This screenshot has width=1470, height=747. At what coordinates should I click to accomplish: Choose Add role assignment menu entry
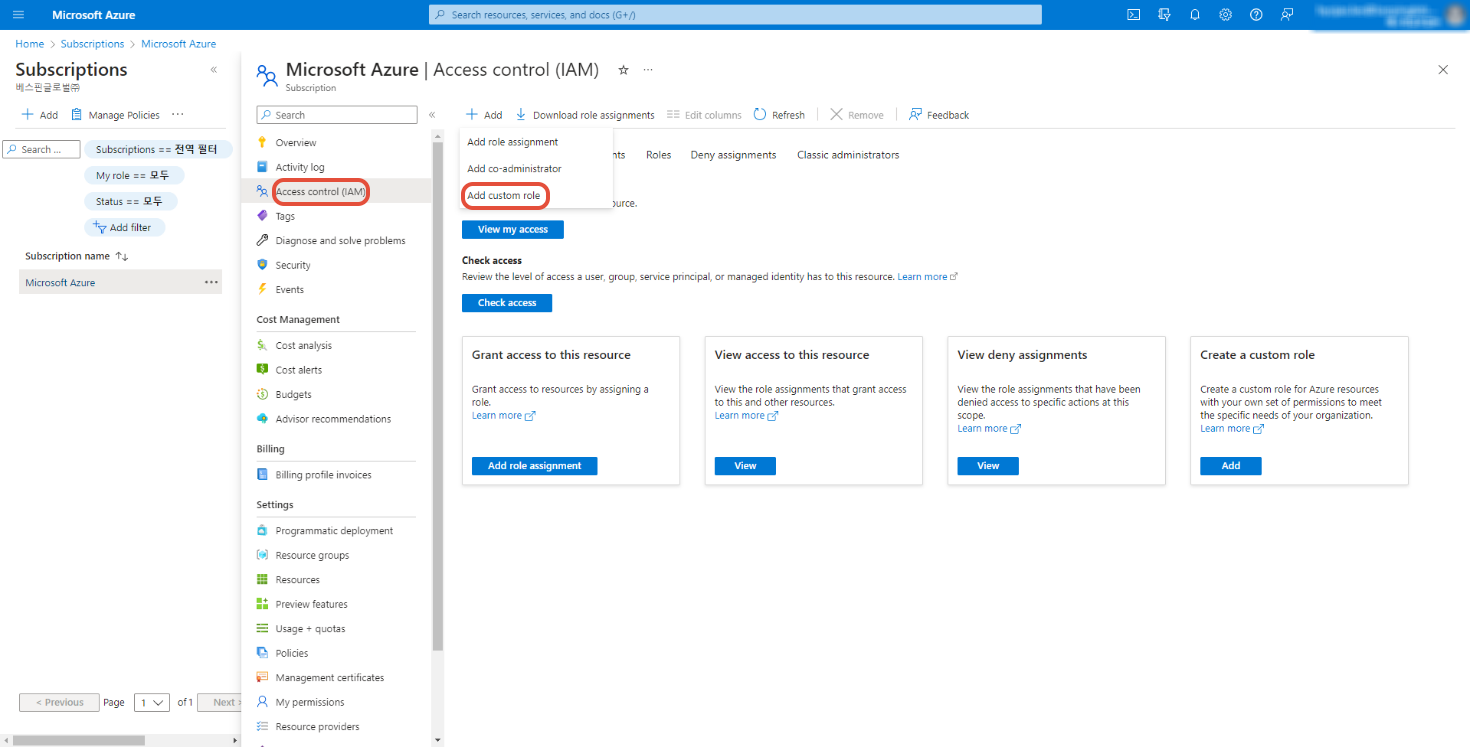pyautogui.click(x=512, y=142)
